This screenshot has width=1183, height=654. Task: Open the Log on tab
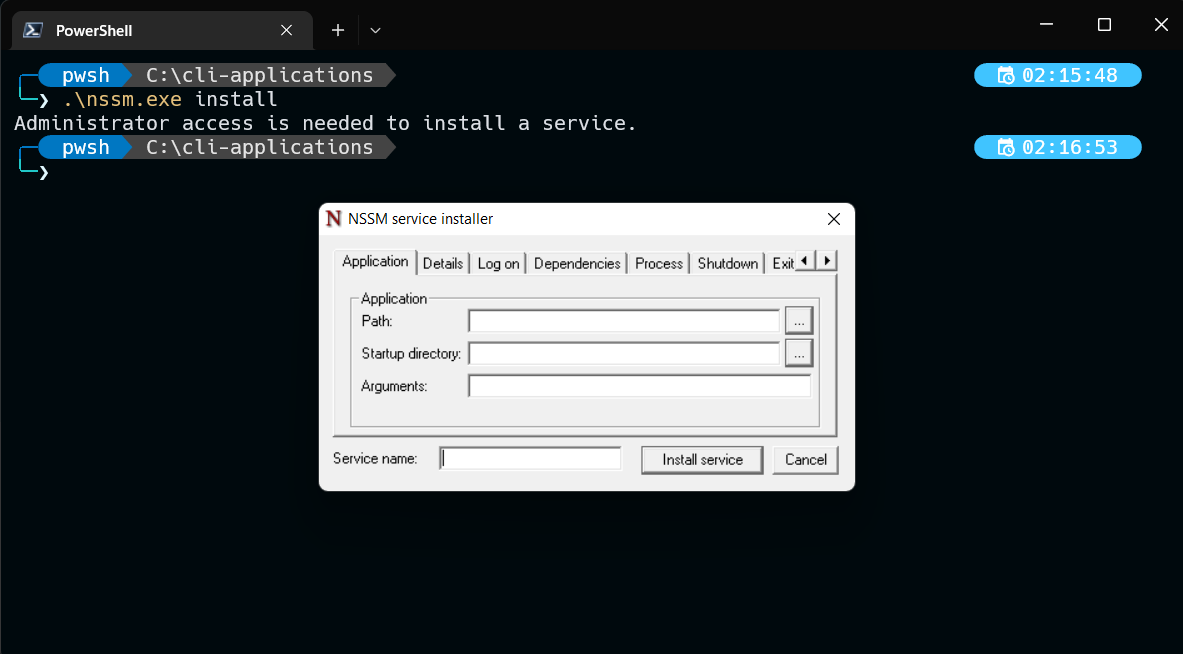point(498,263)
